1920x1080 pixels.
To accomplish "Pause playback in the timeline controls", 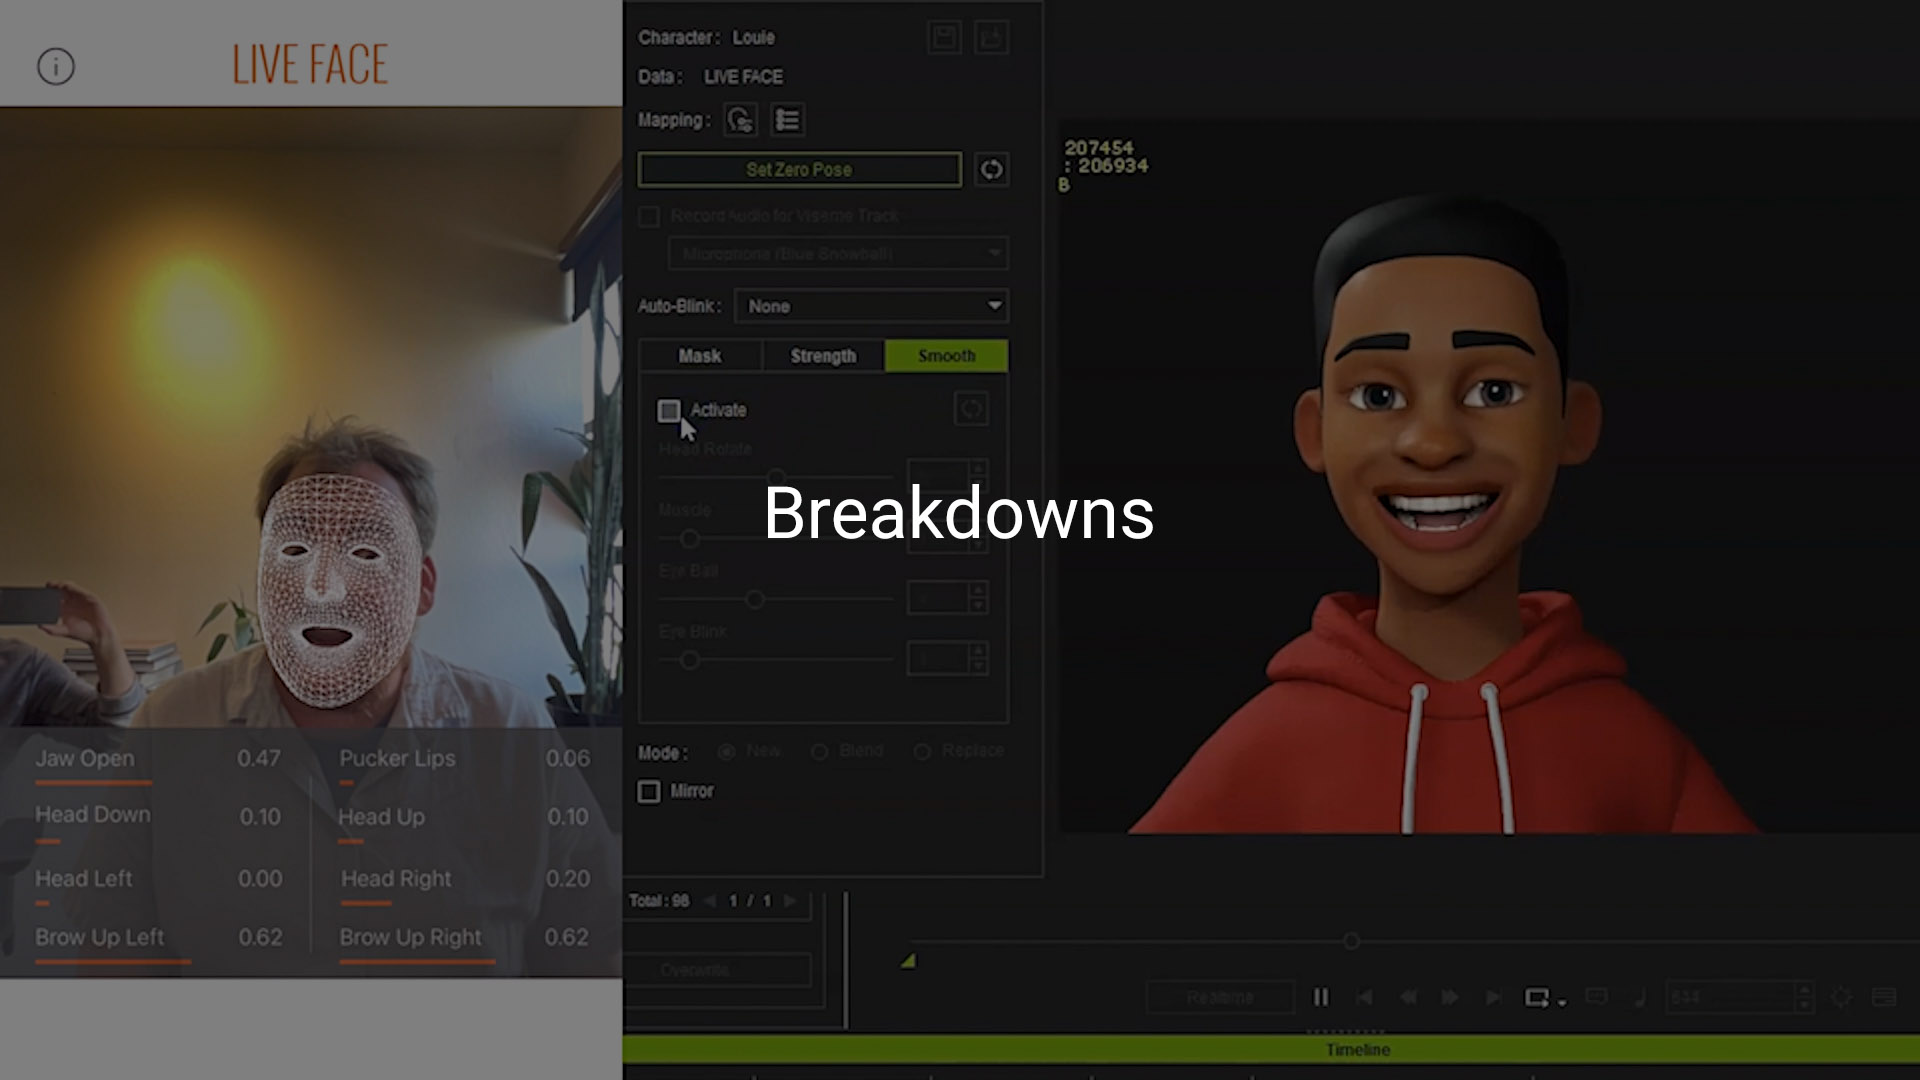I will [x=1320, y=997].
